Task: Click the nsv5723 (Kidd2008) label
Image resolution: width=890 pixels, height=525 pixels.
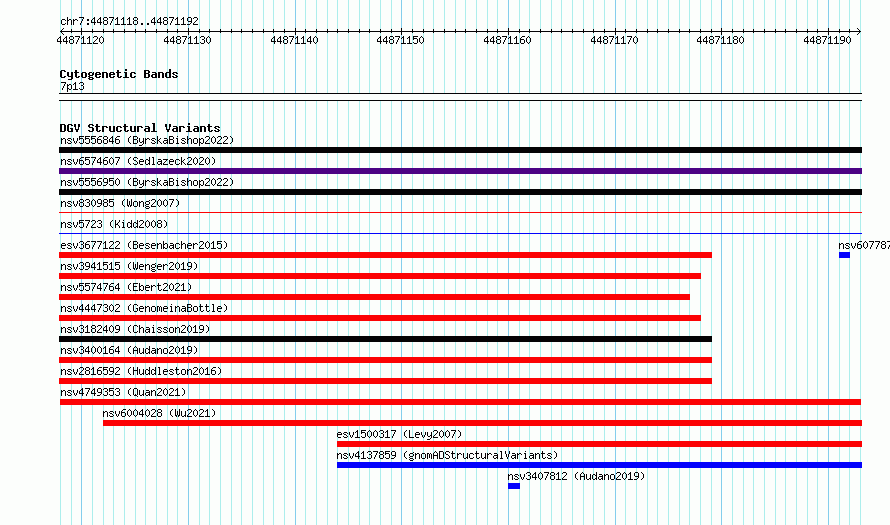Action: point(114,224)
